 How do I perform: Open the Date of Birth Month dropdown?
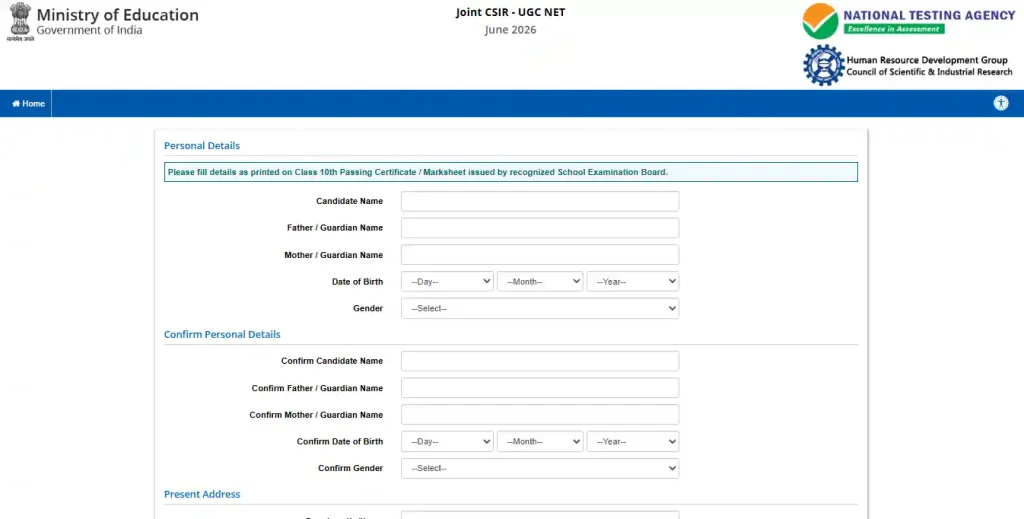pyautogui.click(x=539, y=281)
